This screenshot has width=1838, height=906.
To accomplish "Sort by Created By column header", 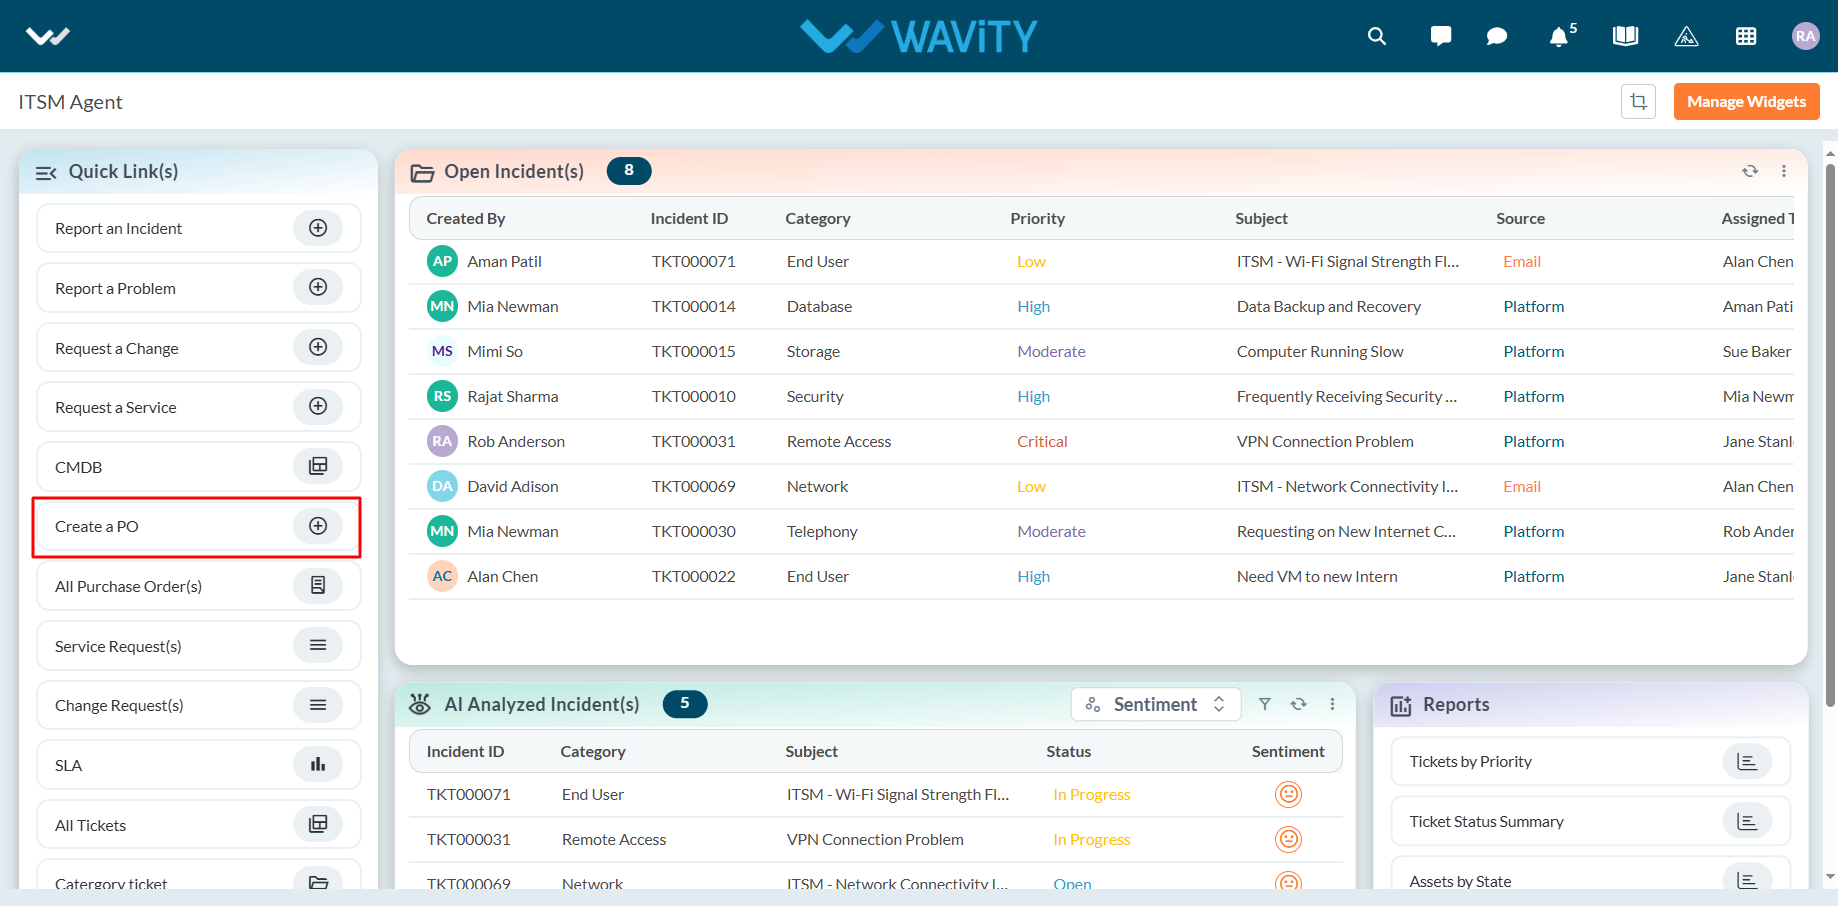I will (x=466, y=218).
